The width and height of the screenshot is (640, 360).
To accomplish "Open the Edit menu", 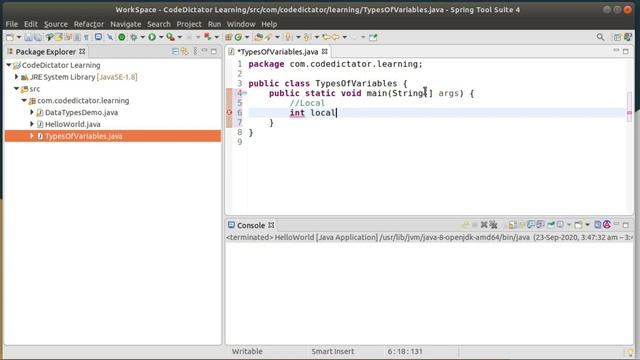I will (x=31, y=24).
